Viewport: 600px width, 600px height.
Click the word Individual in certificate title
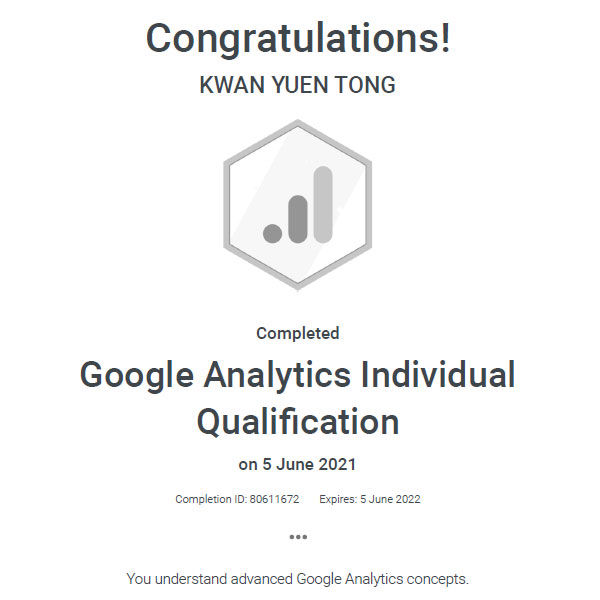438,375
